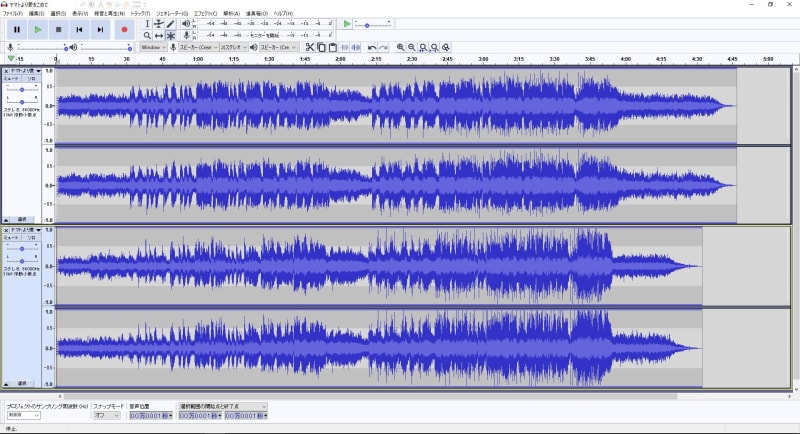Mute the second track
Screen dimensions: 800x434
point(12,238)
